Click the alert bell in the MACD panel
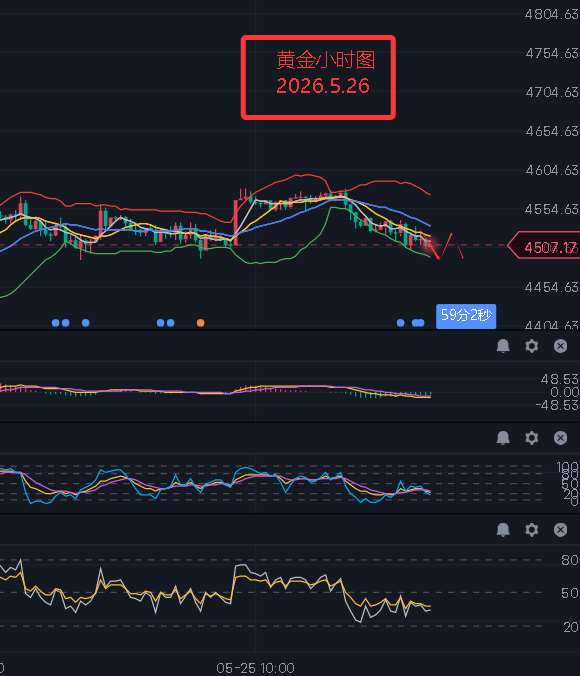 [503, 346]
